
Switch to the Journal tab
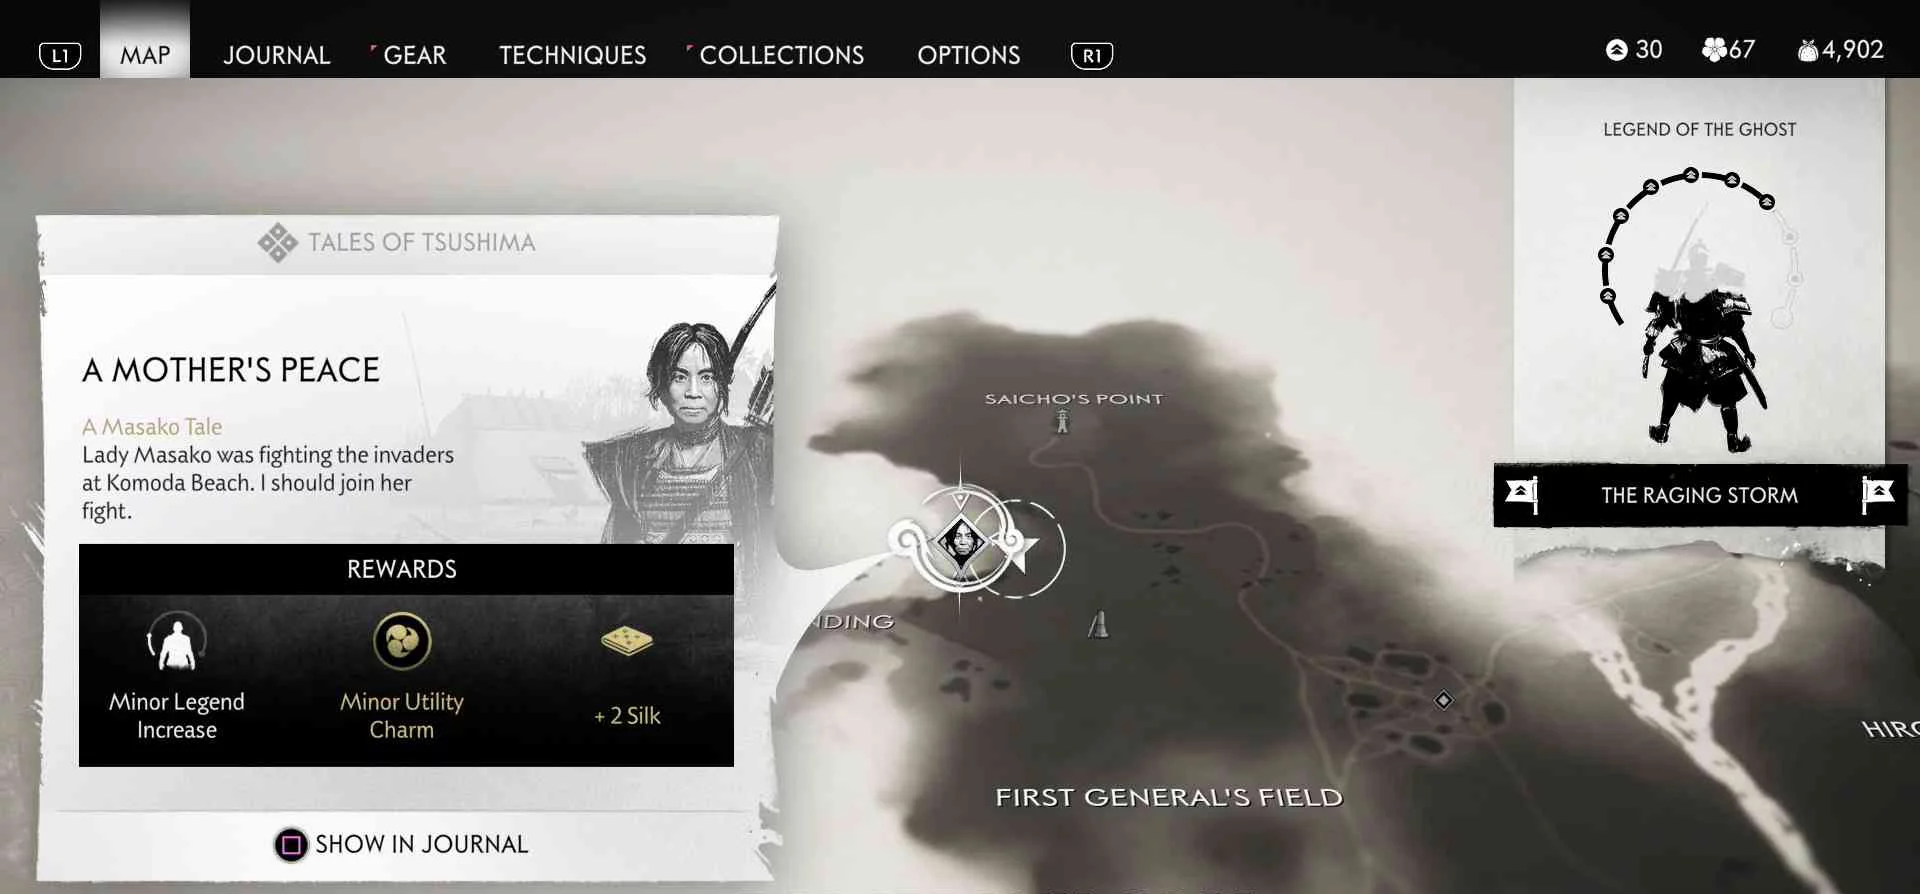[276, 55]
